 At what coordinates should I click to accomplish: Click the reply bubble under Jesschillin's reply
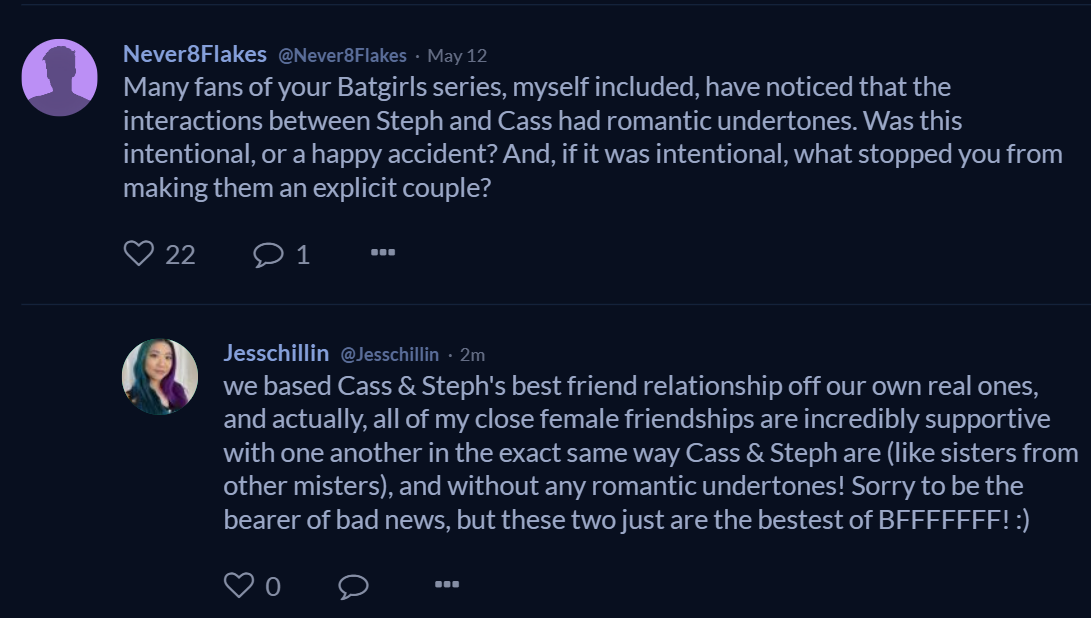353,585
